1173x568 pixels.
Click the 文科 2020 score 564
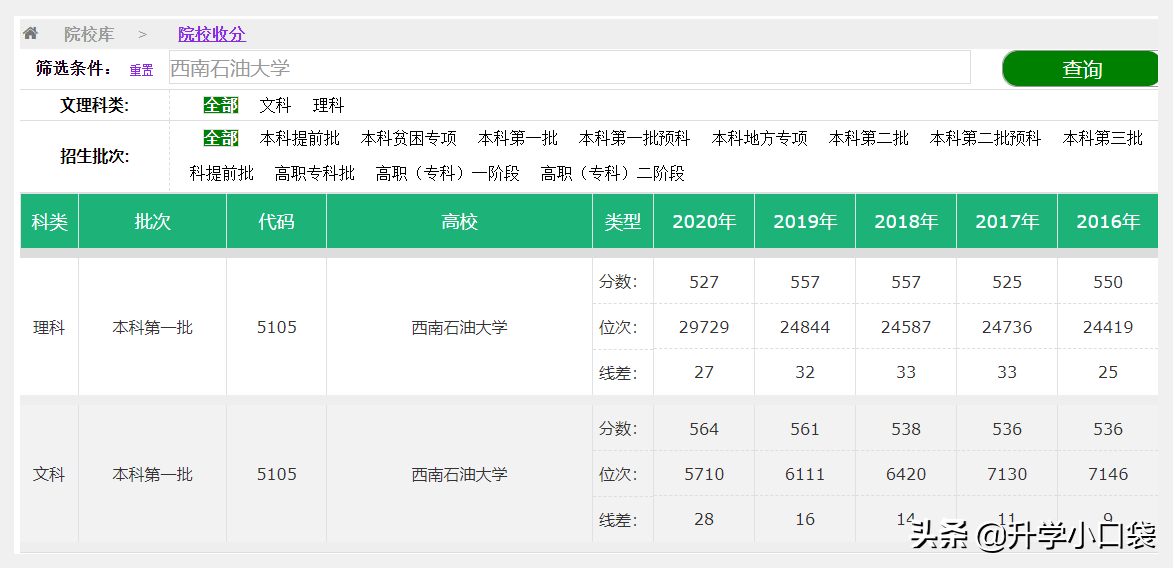(704, 429)
